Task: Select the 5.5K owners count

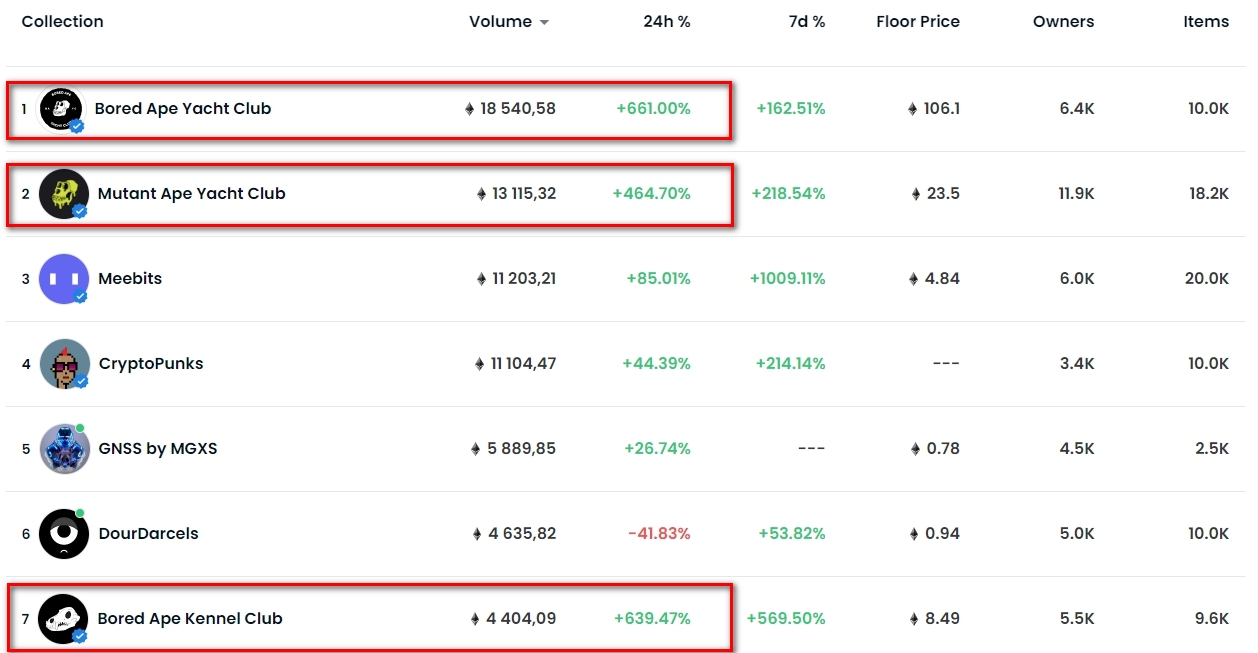Action: [1077, 618]
